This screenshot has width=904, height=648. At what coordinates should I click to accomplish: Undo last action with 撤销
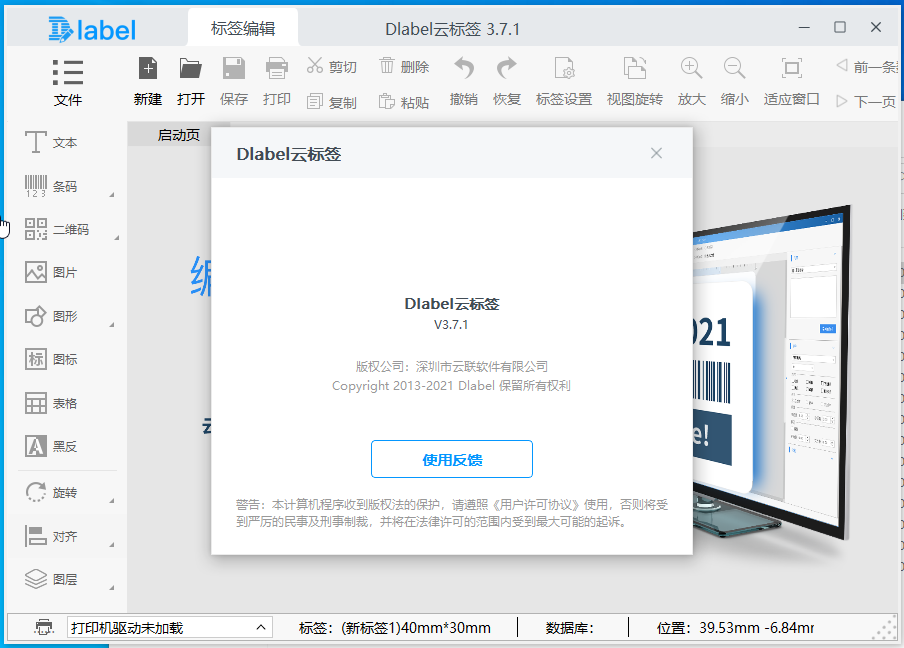tap(464, 82)
